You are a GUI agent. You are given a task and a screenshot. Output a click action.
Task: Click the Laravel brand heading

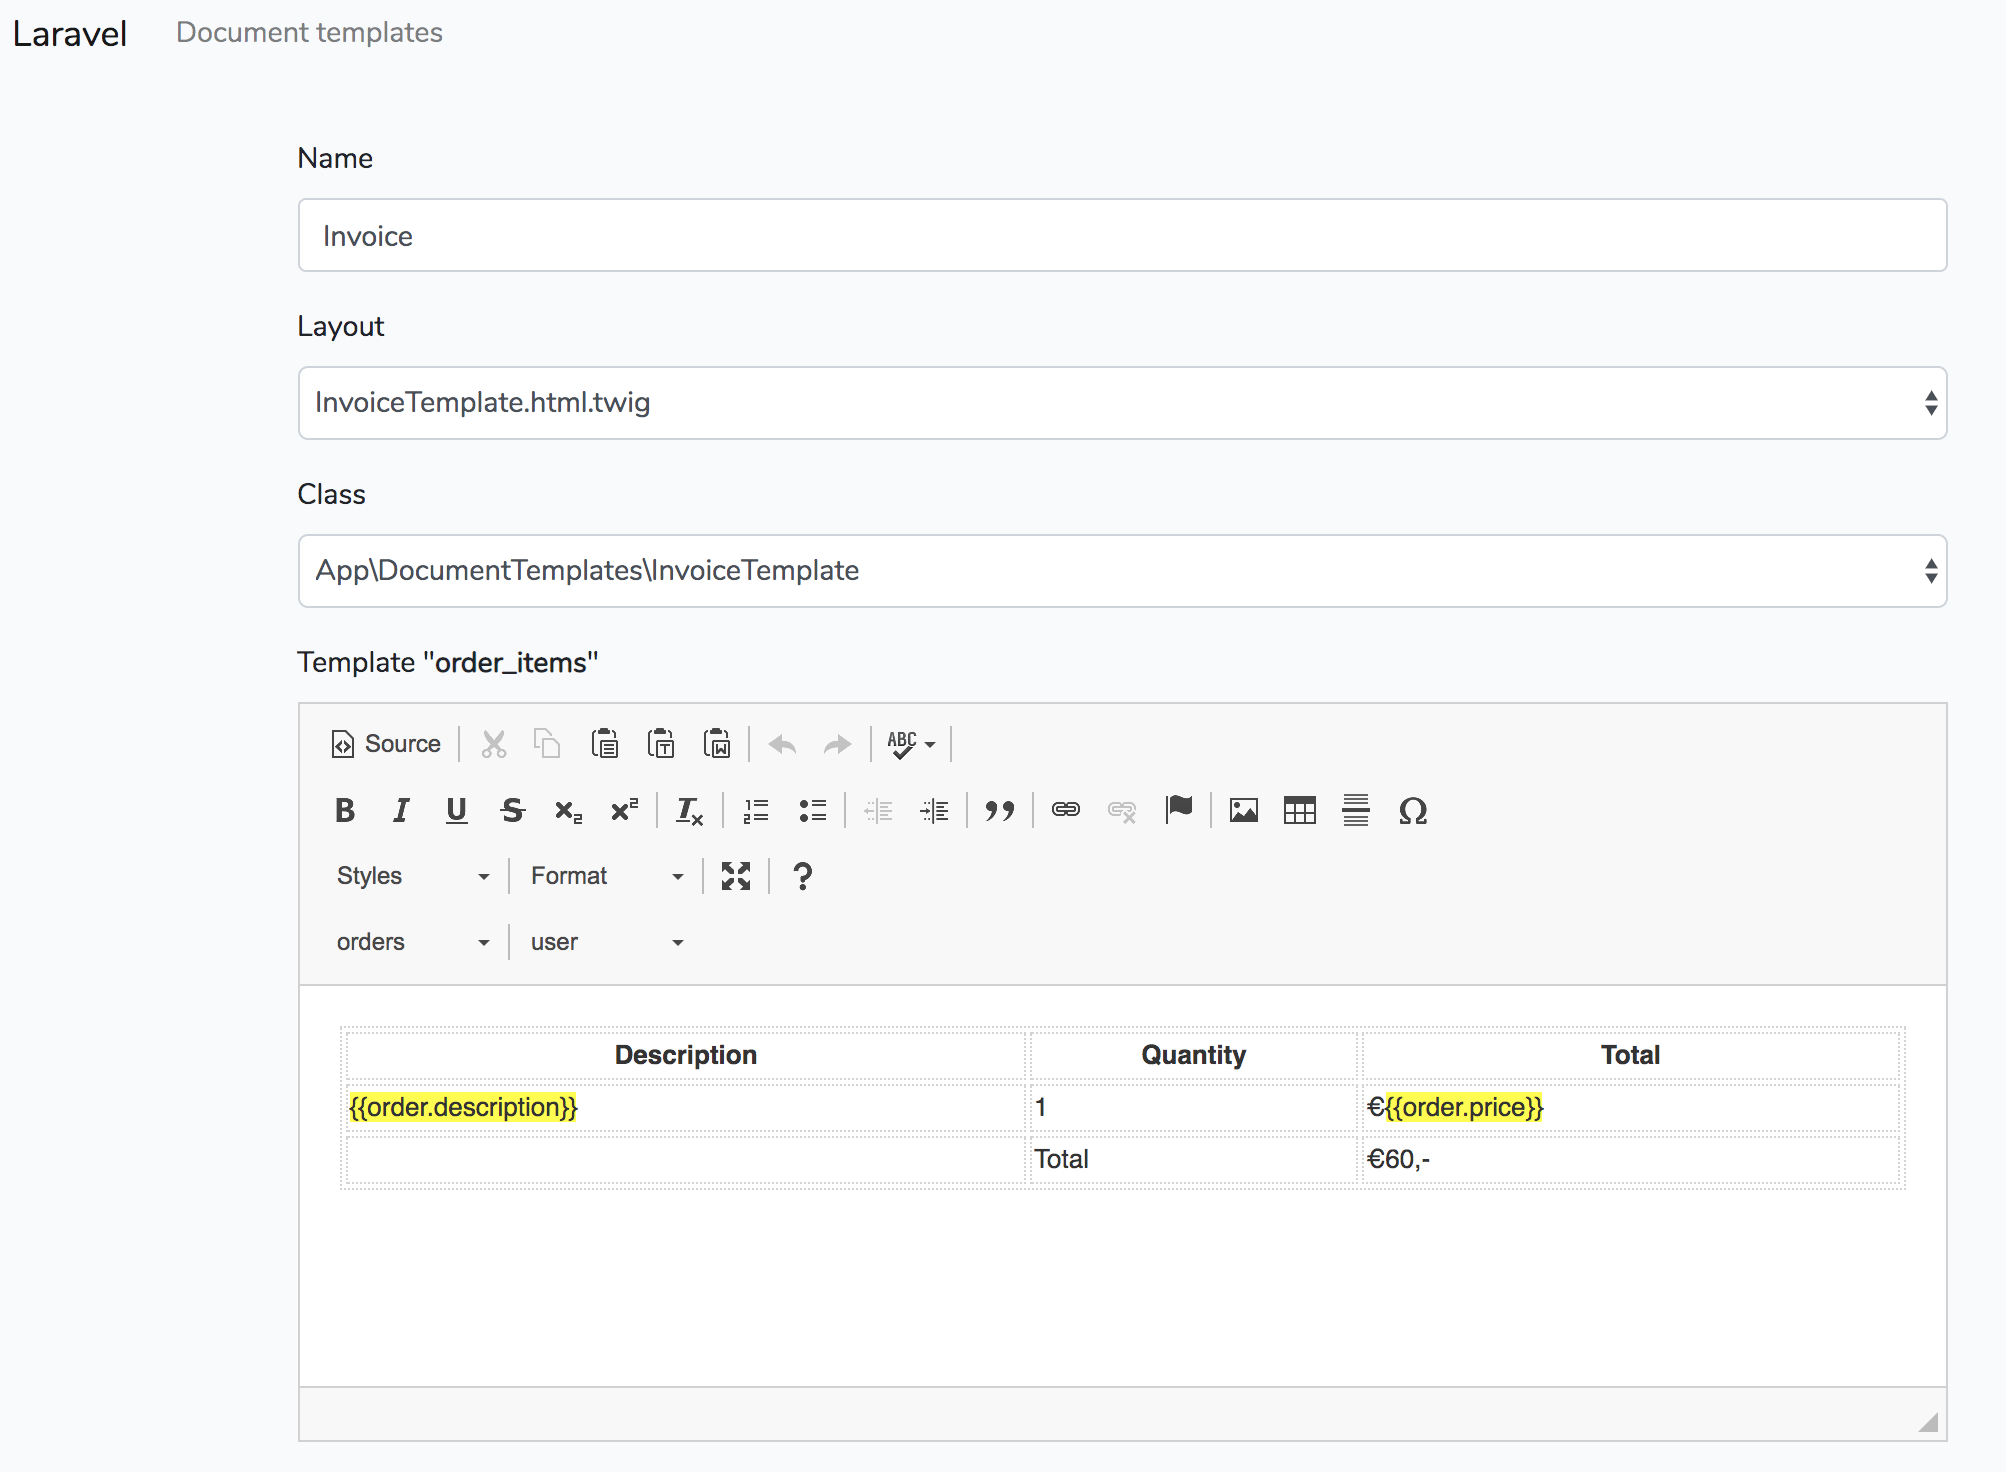pyautogui.click(x=70, y=31)
